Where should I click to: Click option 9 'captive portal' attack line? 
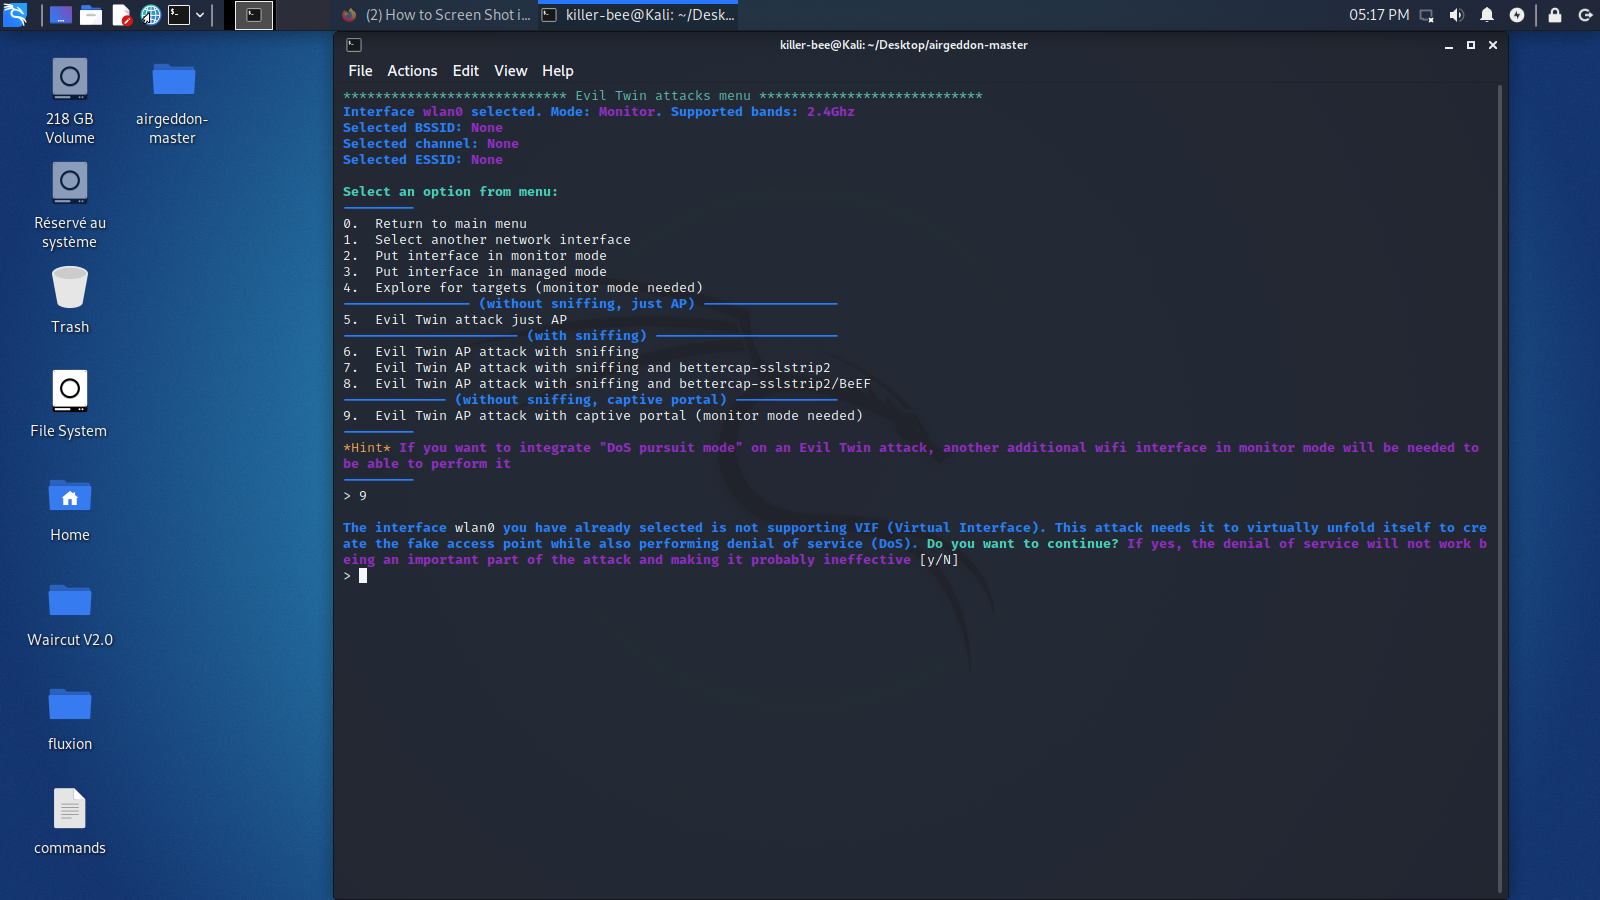(x=603, y=416)
